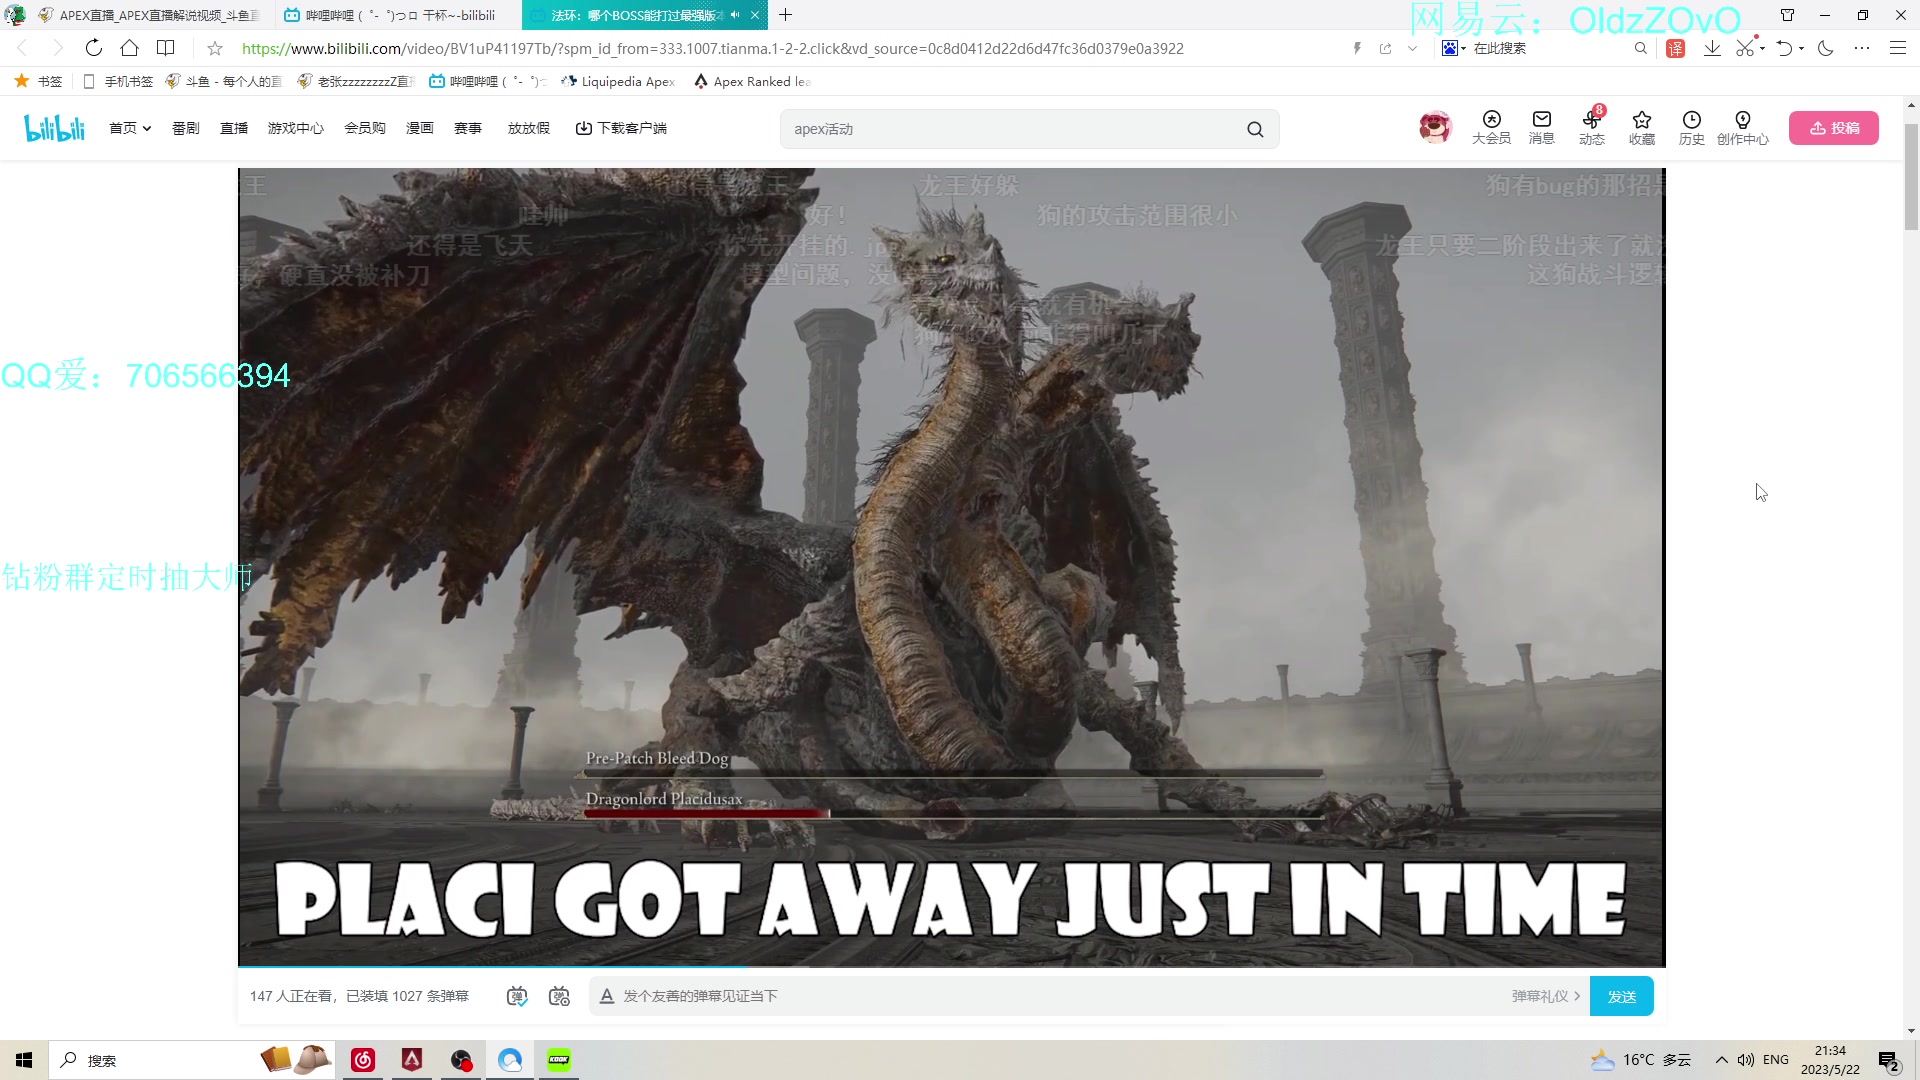
Task: Expand the 首页 dropdown menu
Action: [x=130, y=128]
